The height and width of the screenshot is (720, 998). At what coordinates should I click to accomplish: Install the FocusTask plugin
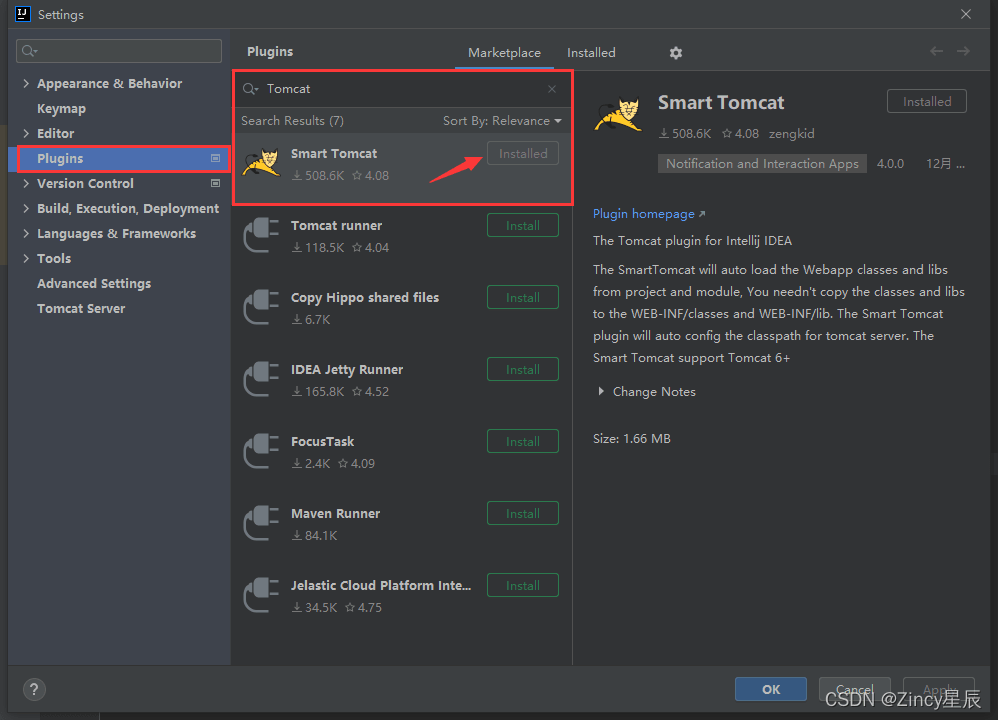coord(523,441)
